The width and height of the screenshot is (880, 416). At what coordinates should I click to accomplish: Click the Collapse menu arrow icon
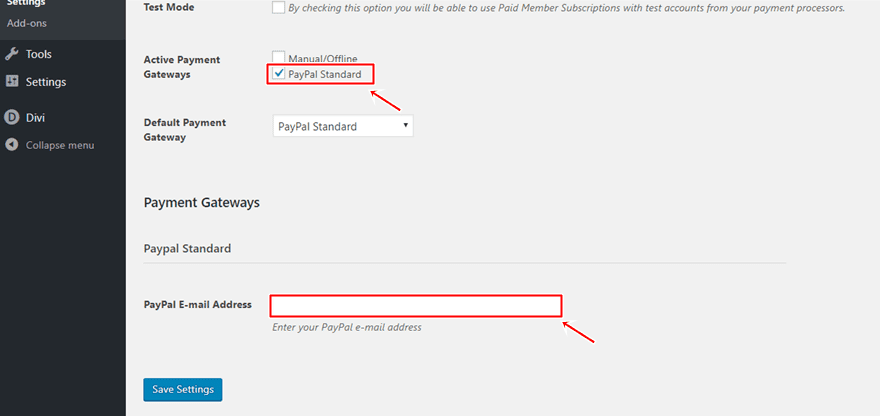(11, 145)
